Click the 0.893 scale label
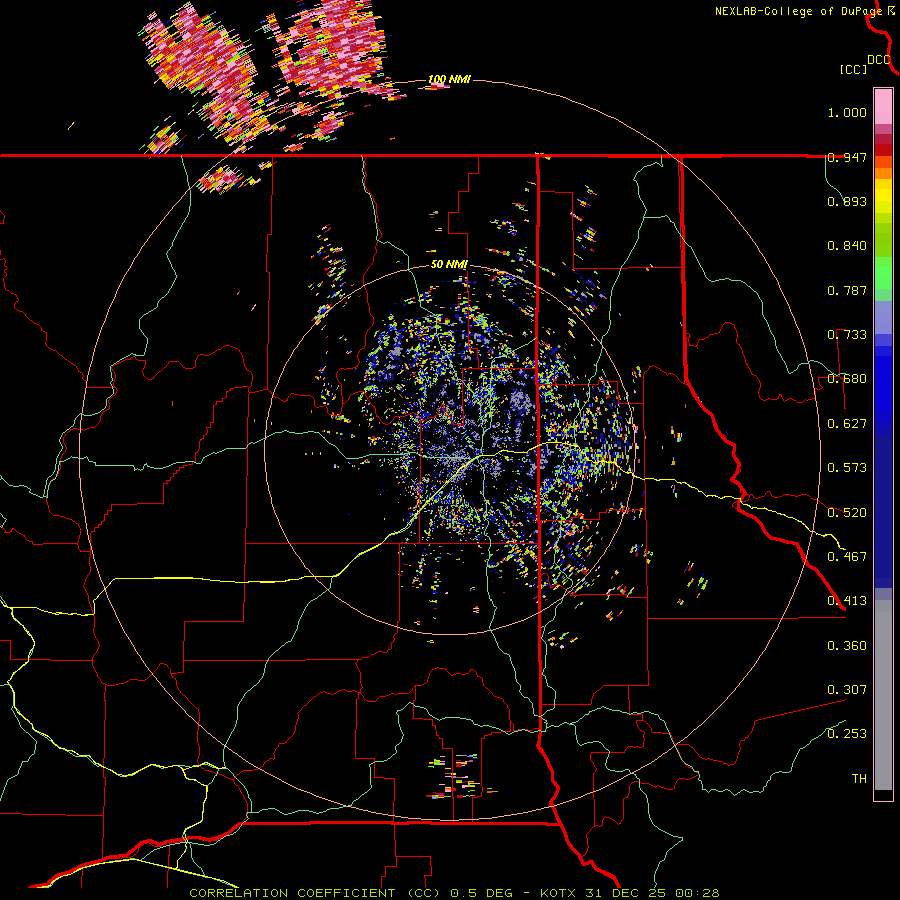 click(847, 201)
